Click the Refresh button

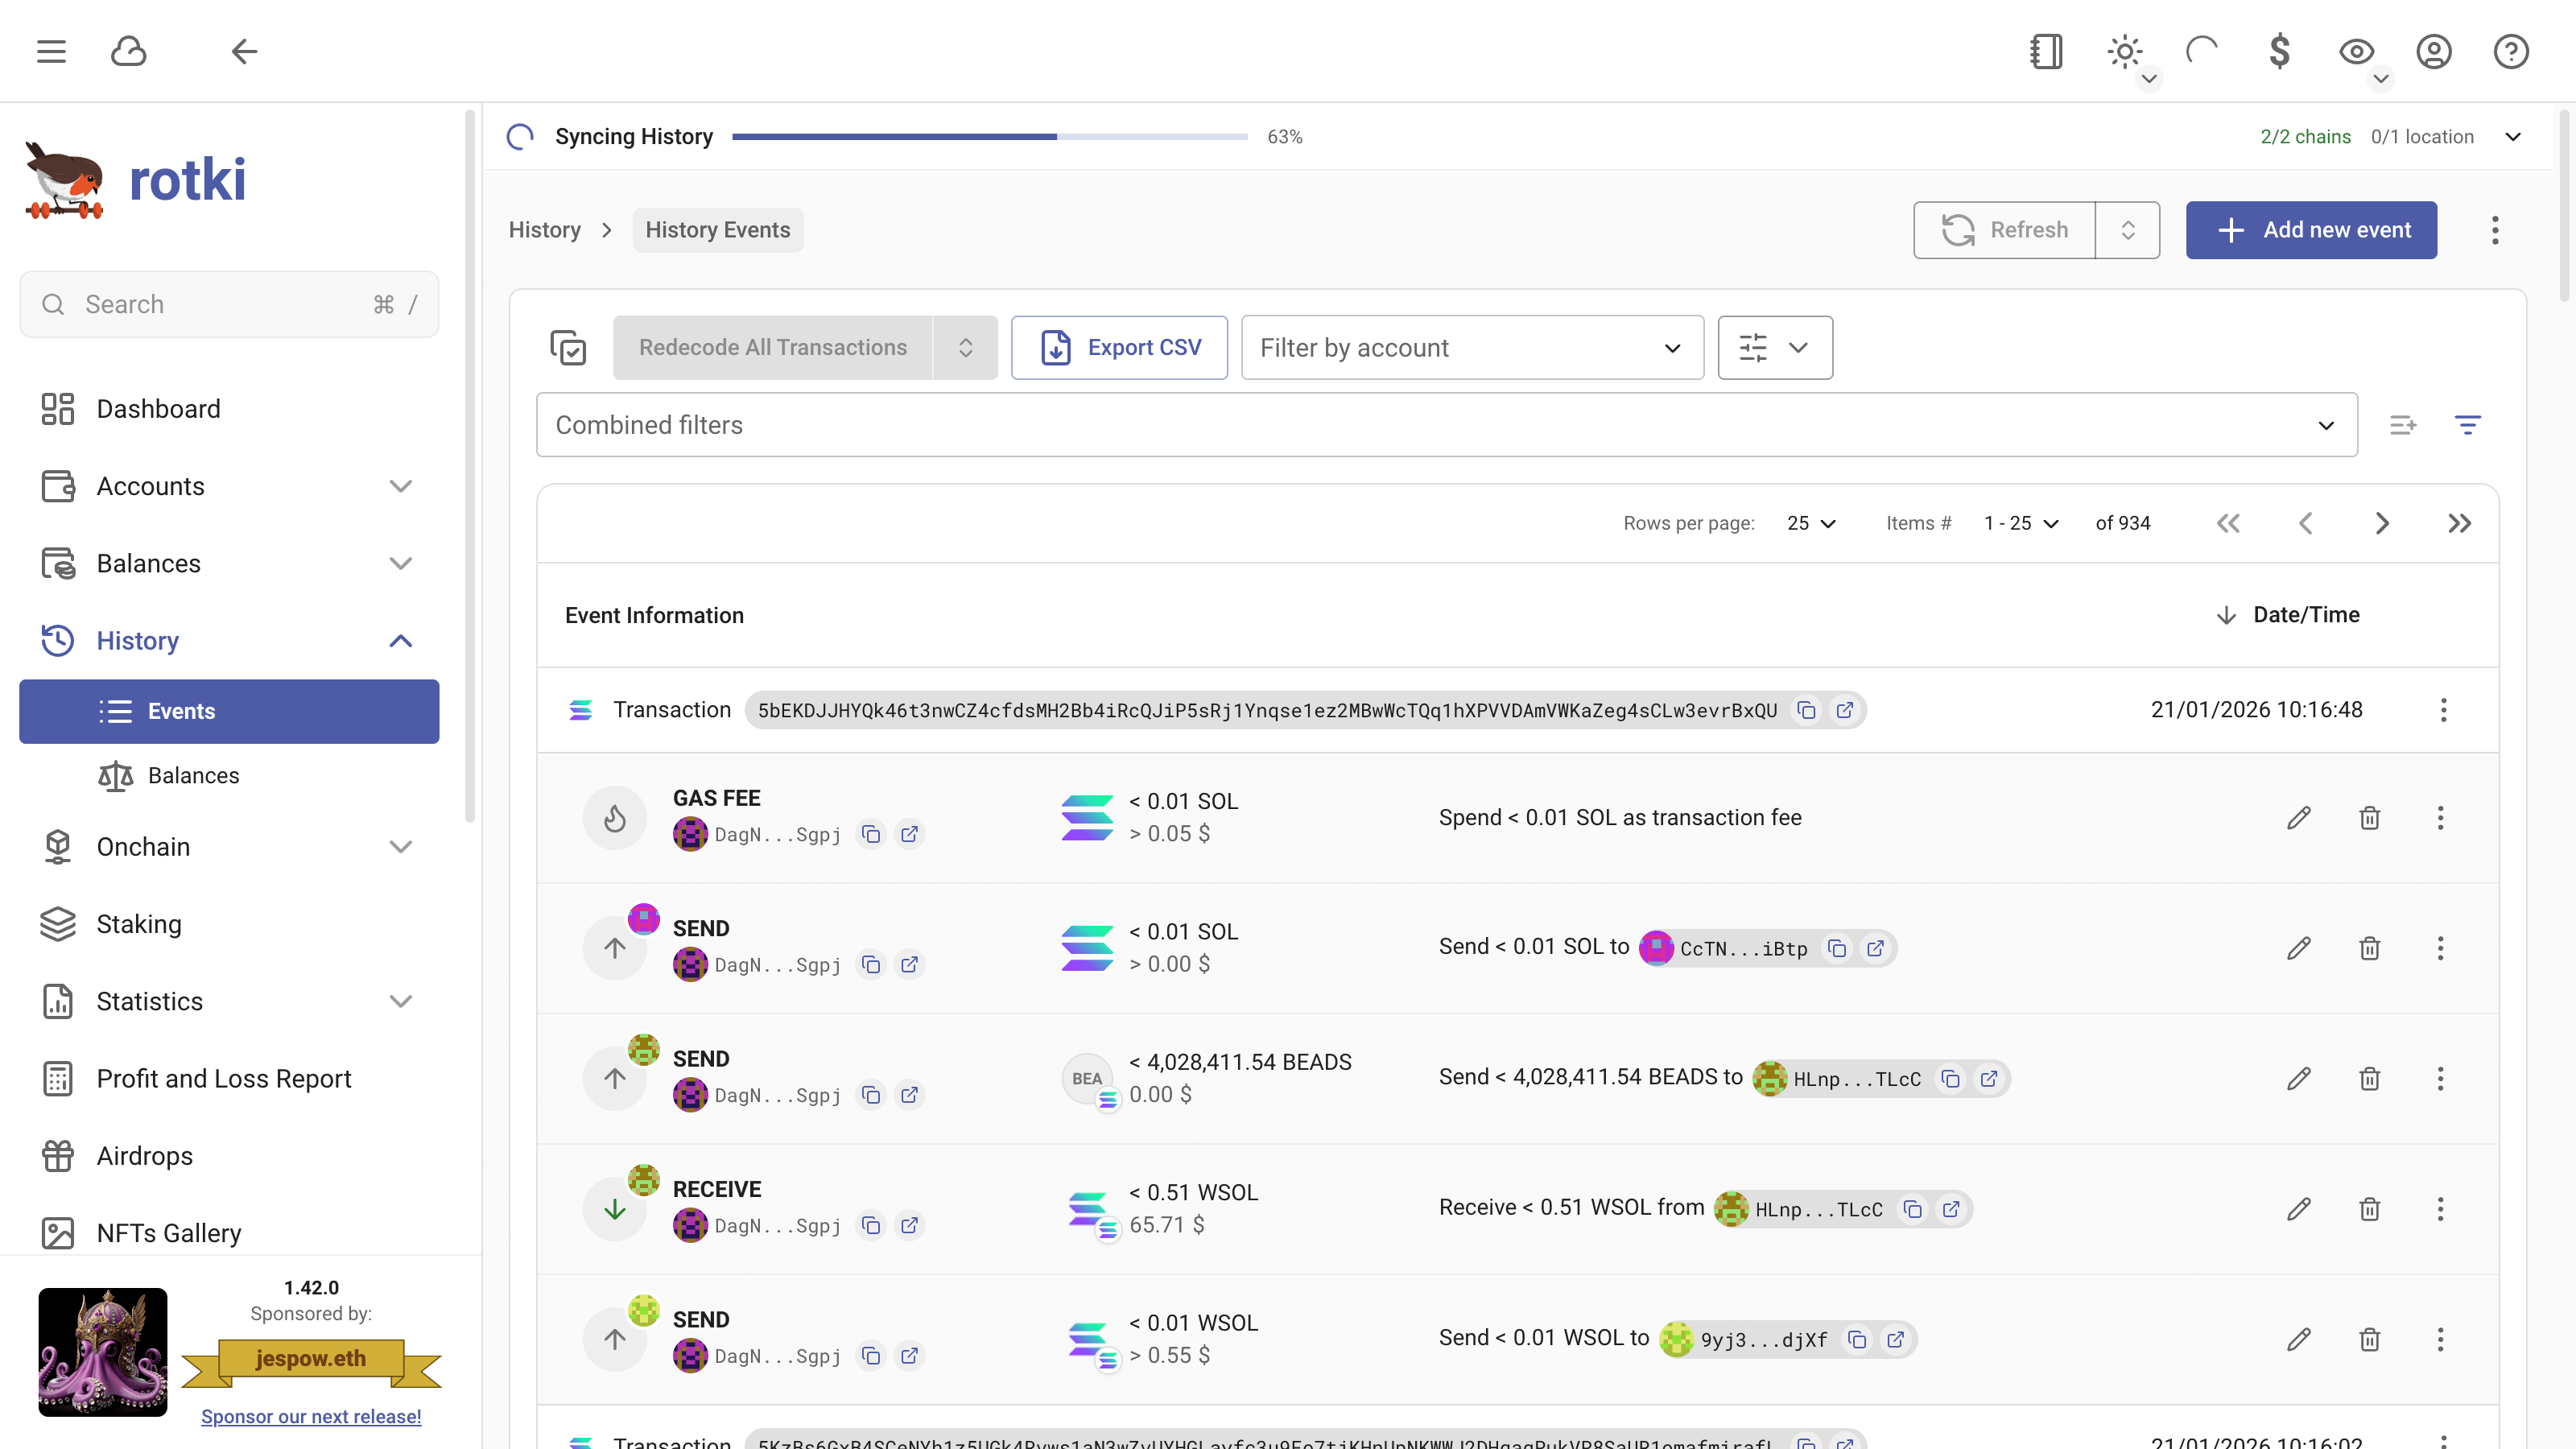(2004, 230)
